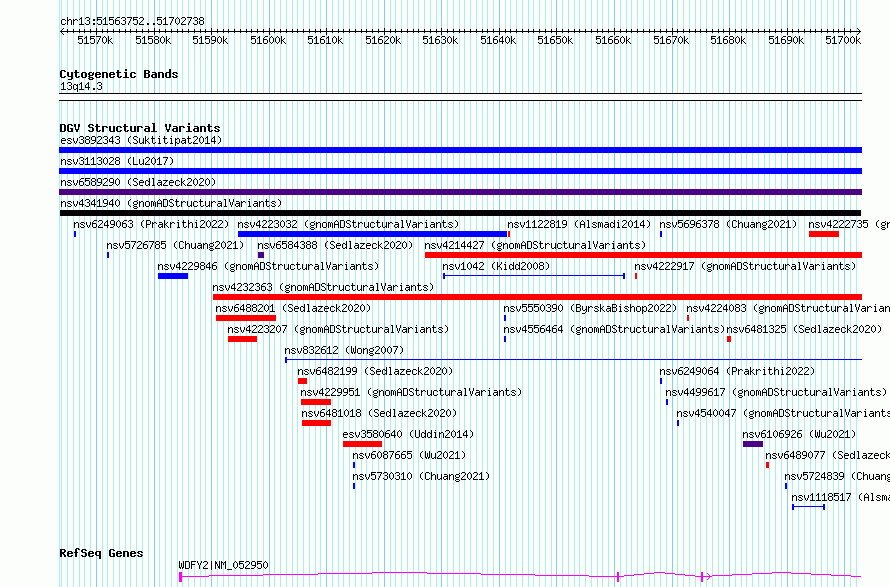Viewport: 890px width, 587px height.
Task: Select nsv6488201 (Sedlazeck2020) label
Action: [x=293, y=308]
